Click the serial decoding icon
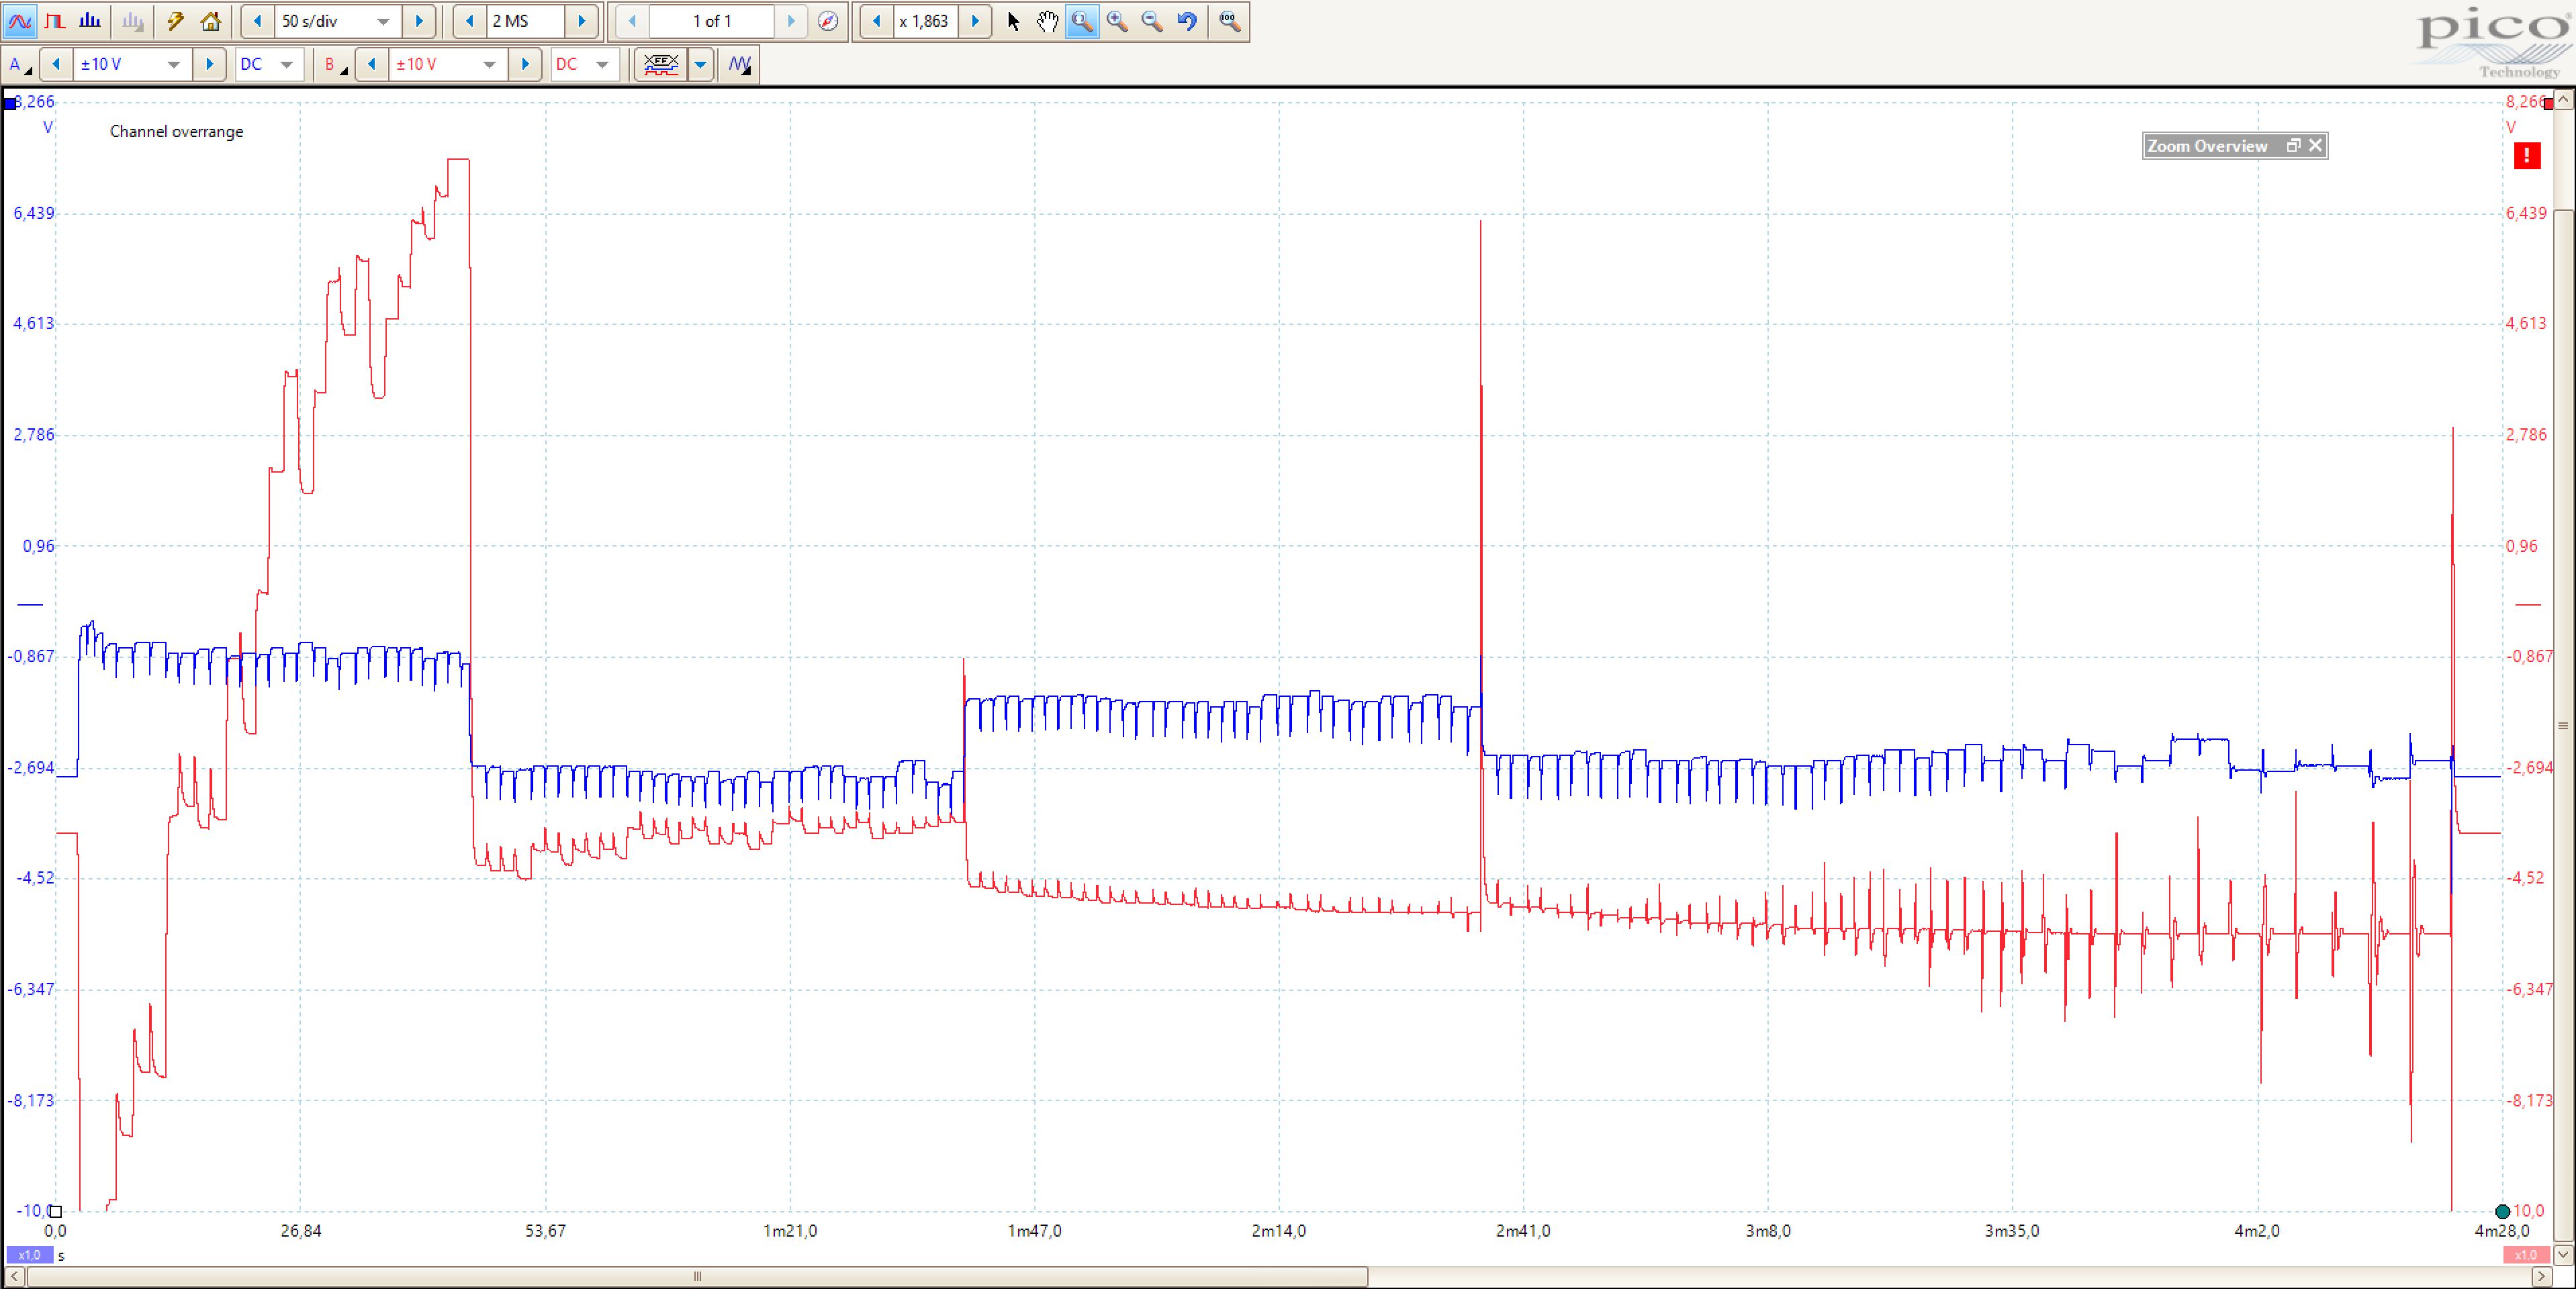2576x1289 pixels. pos(661,64)
